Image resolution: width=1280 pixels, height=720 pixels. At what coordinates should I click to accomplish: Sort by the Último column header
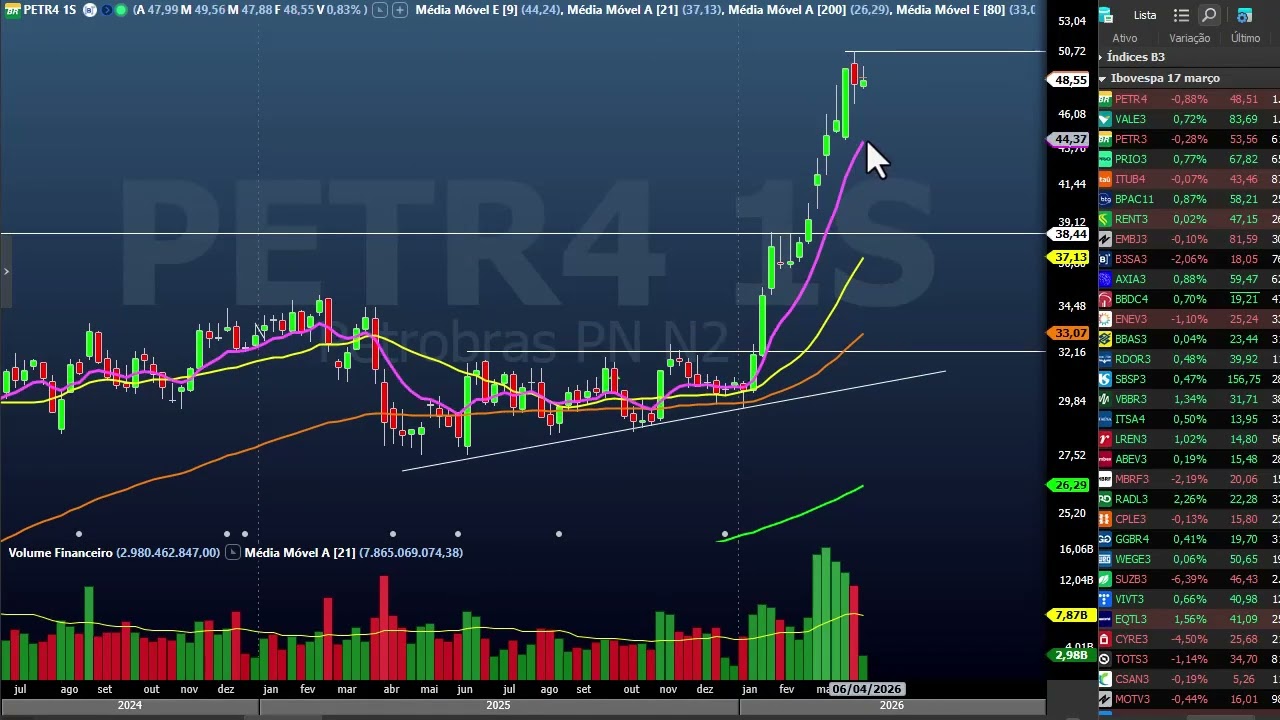pos(1245,38)
